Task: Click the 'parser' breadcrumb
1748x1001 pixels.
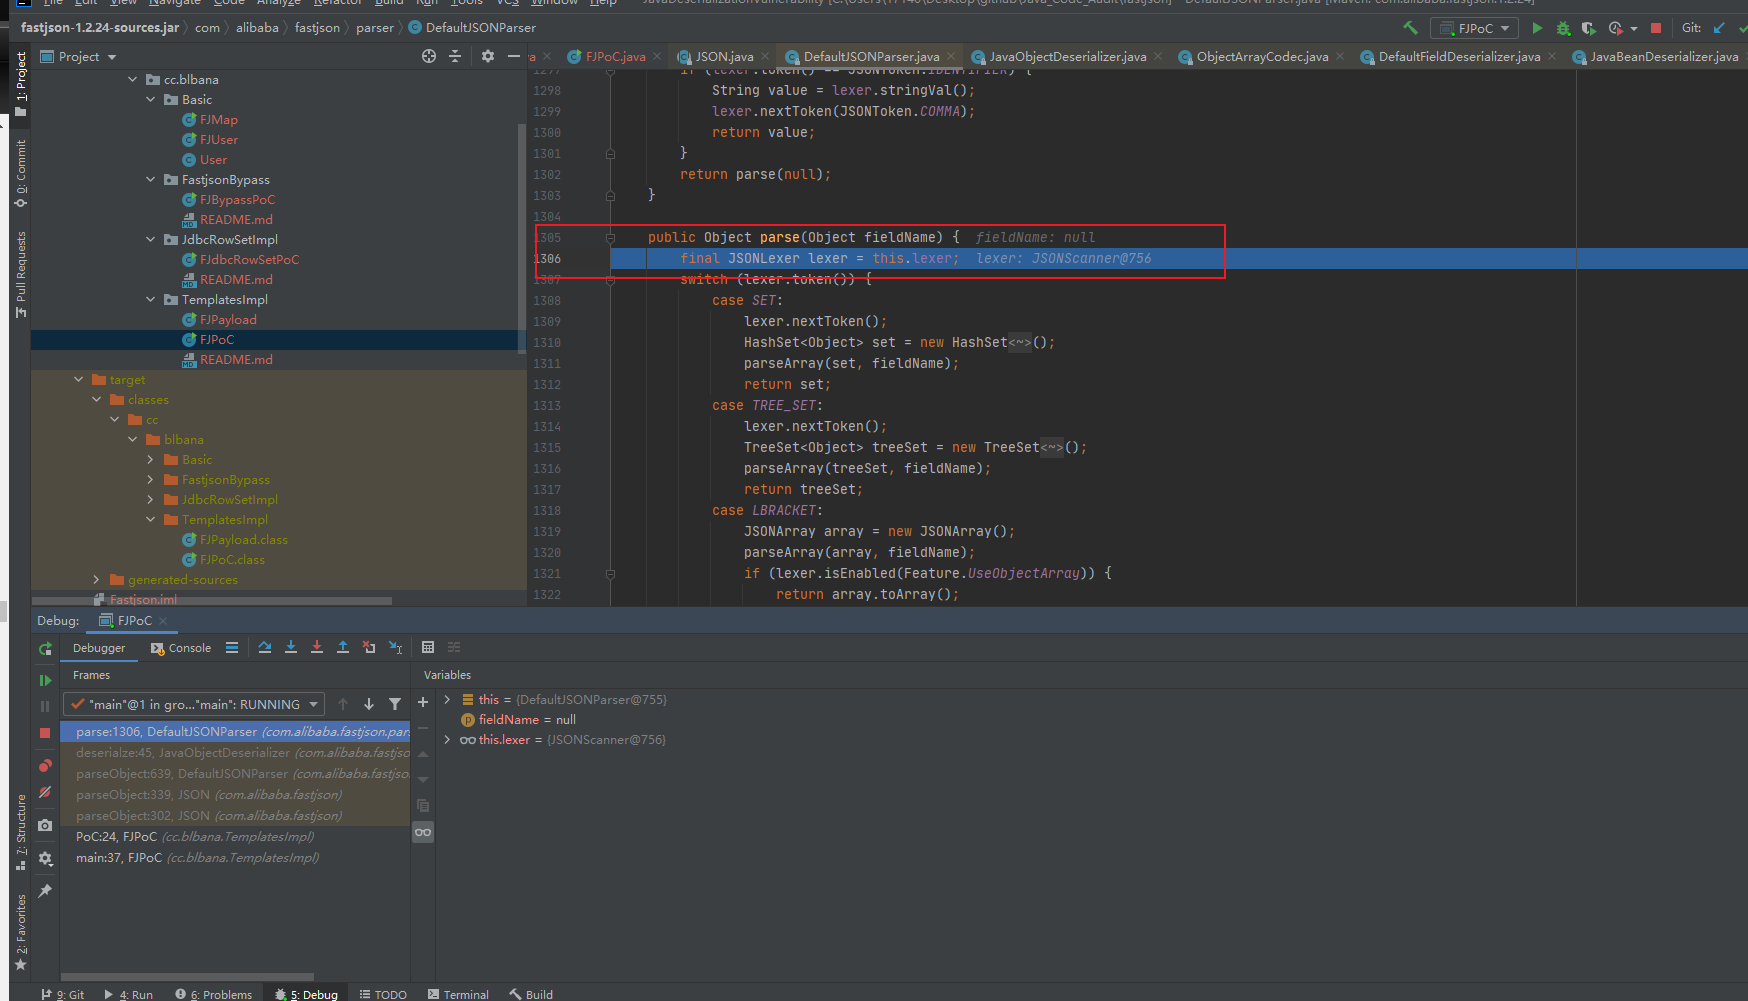Action: 375,28
